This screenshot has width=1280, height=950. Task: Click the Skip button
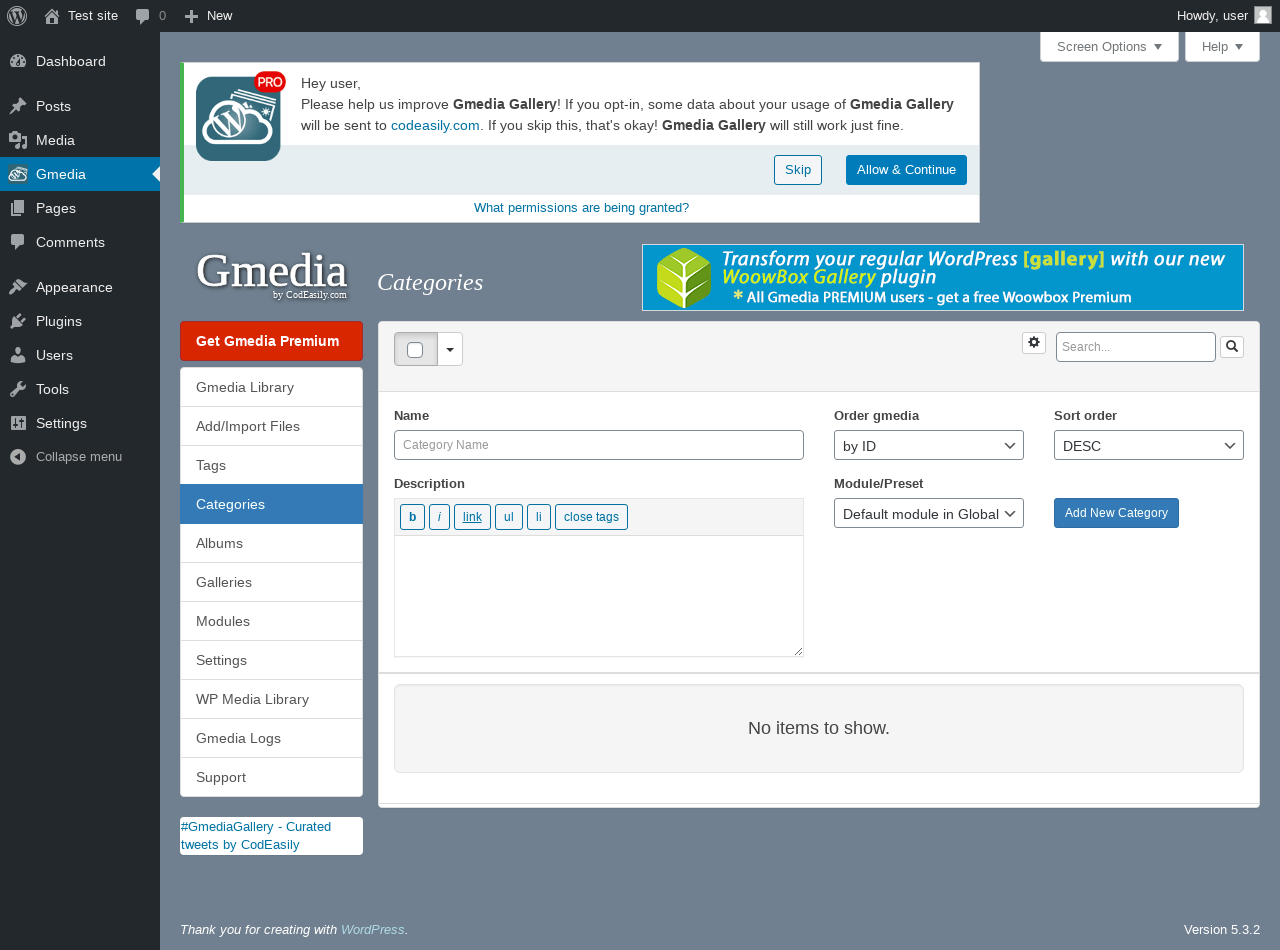click(798, 170)
